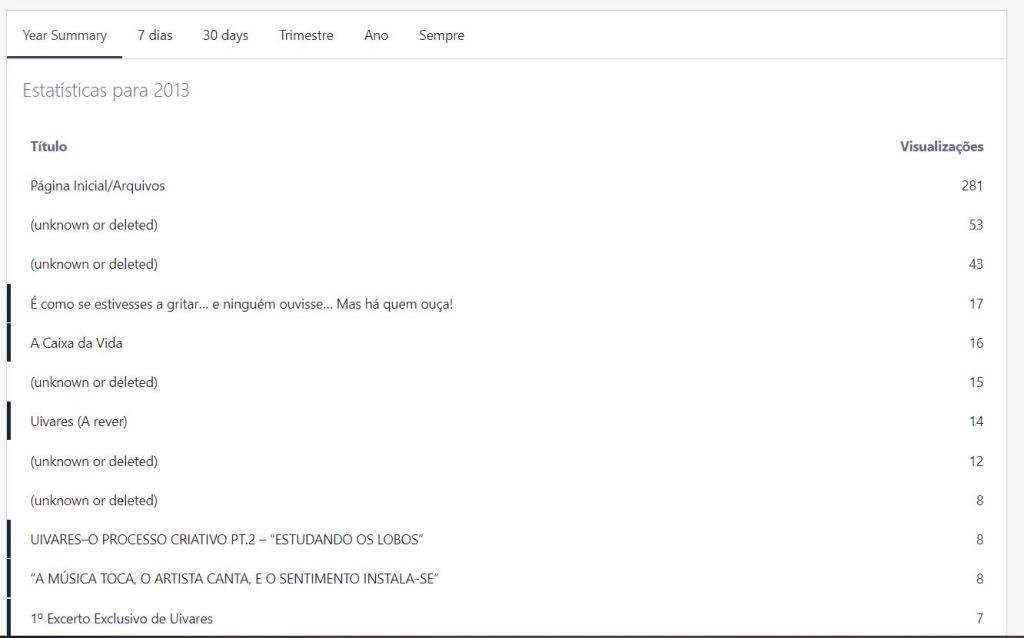Click the Visualizações column header
Viewport: 1024px width, 638px height.
[941, 147]
